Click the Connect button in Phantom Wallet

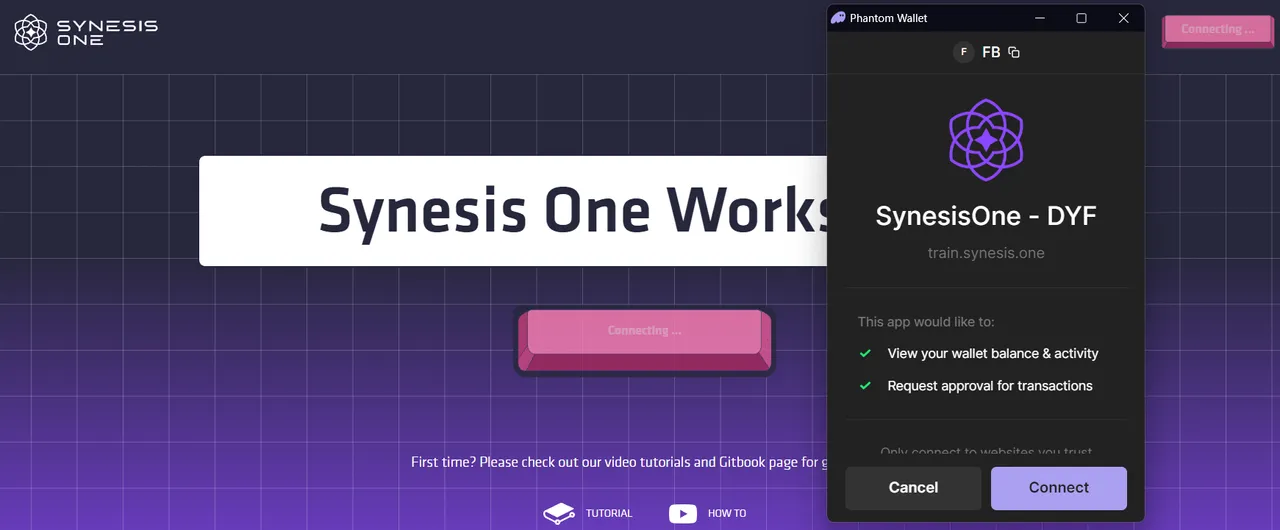(x=1059, y=488)
